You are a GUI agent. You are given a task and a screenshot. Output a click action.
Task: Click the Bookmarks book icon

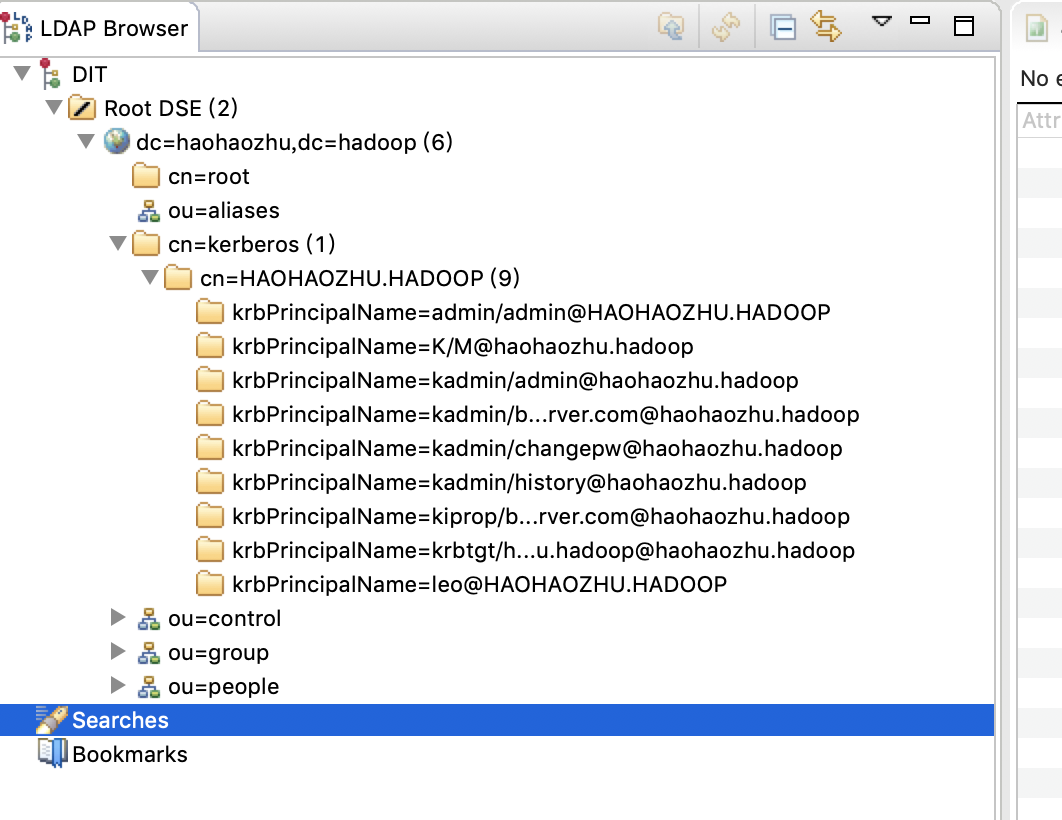click(x=48, y=753)
